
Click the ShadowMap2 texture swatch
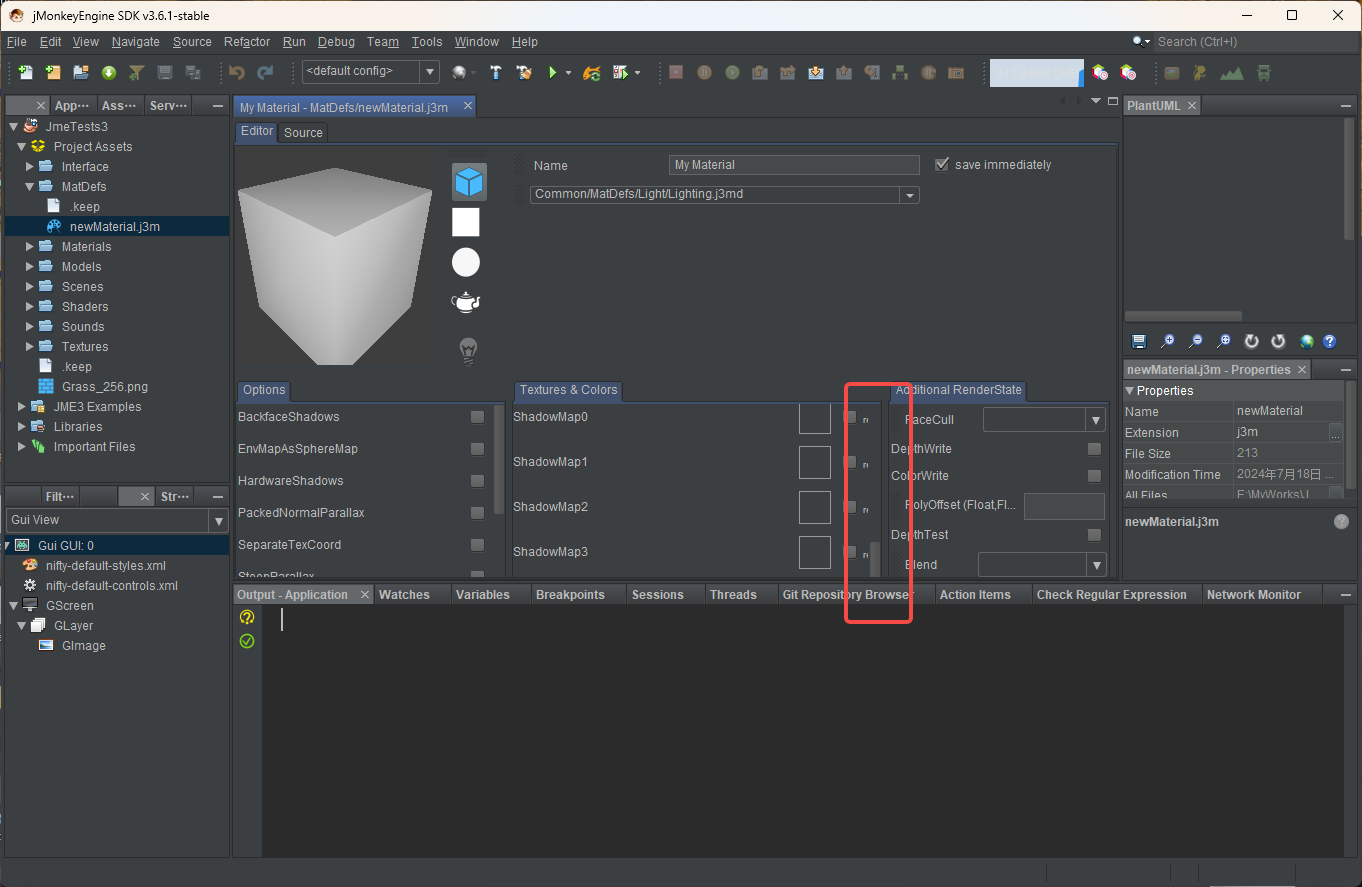(x=815, y=507)
